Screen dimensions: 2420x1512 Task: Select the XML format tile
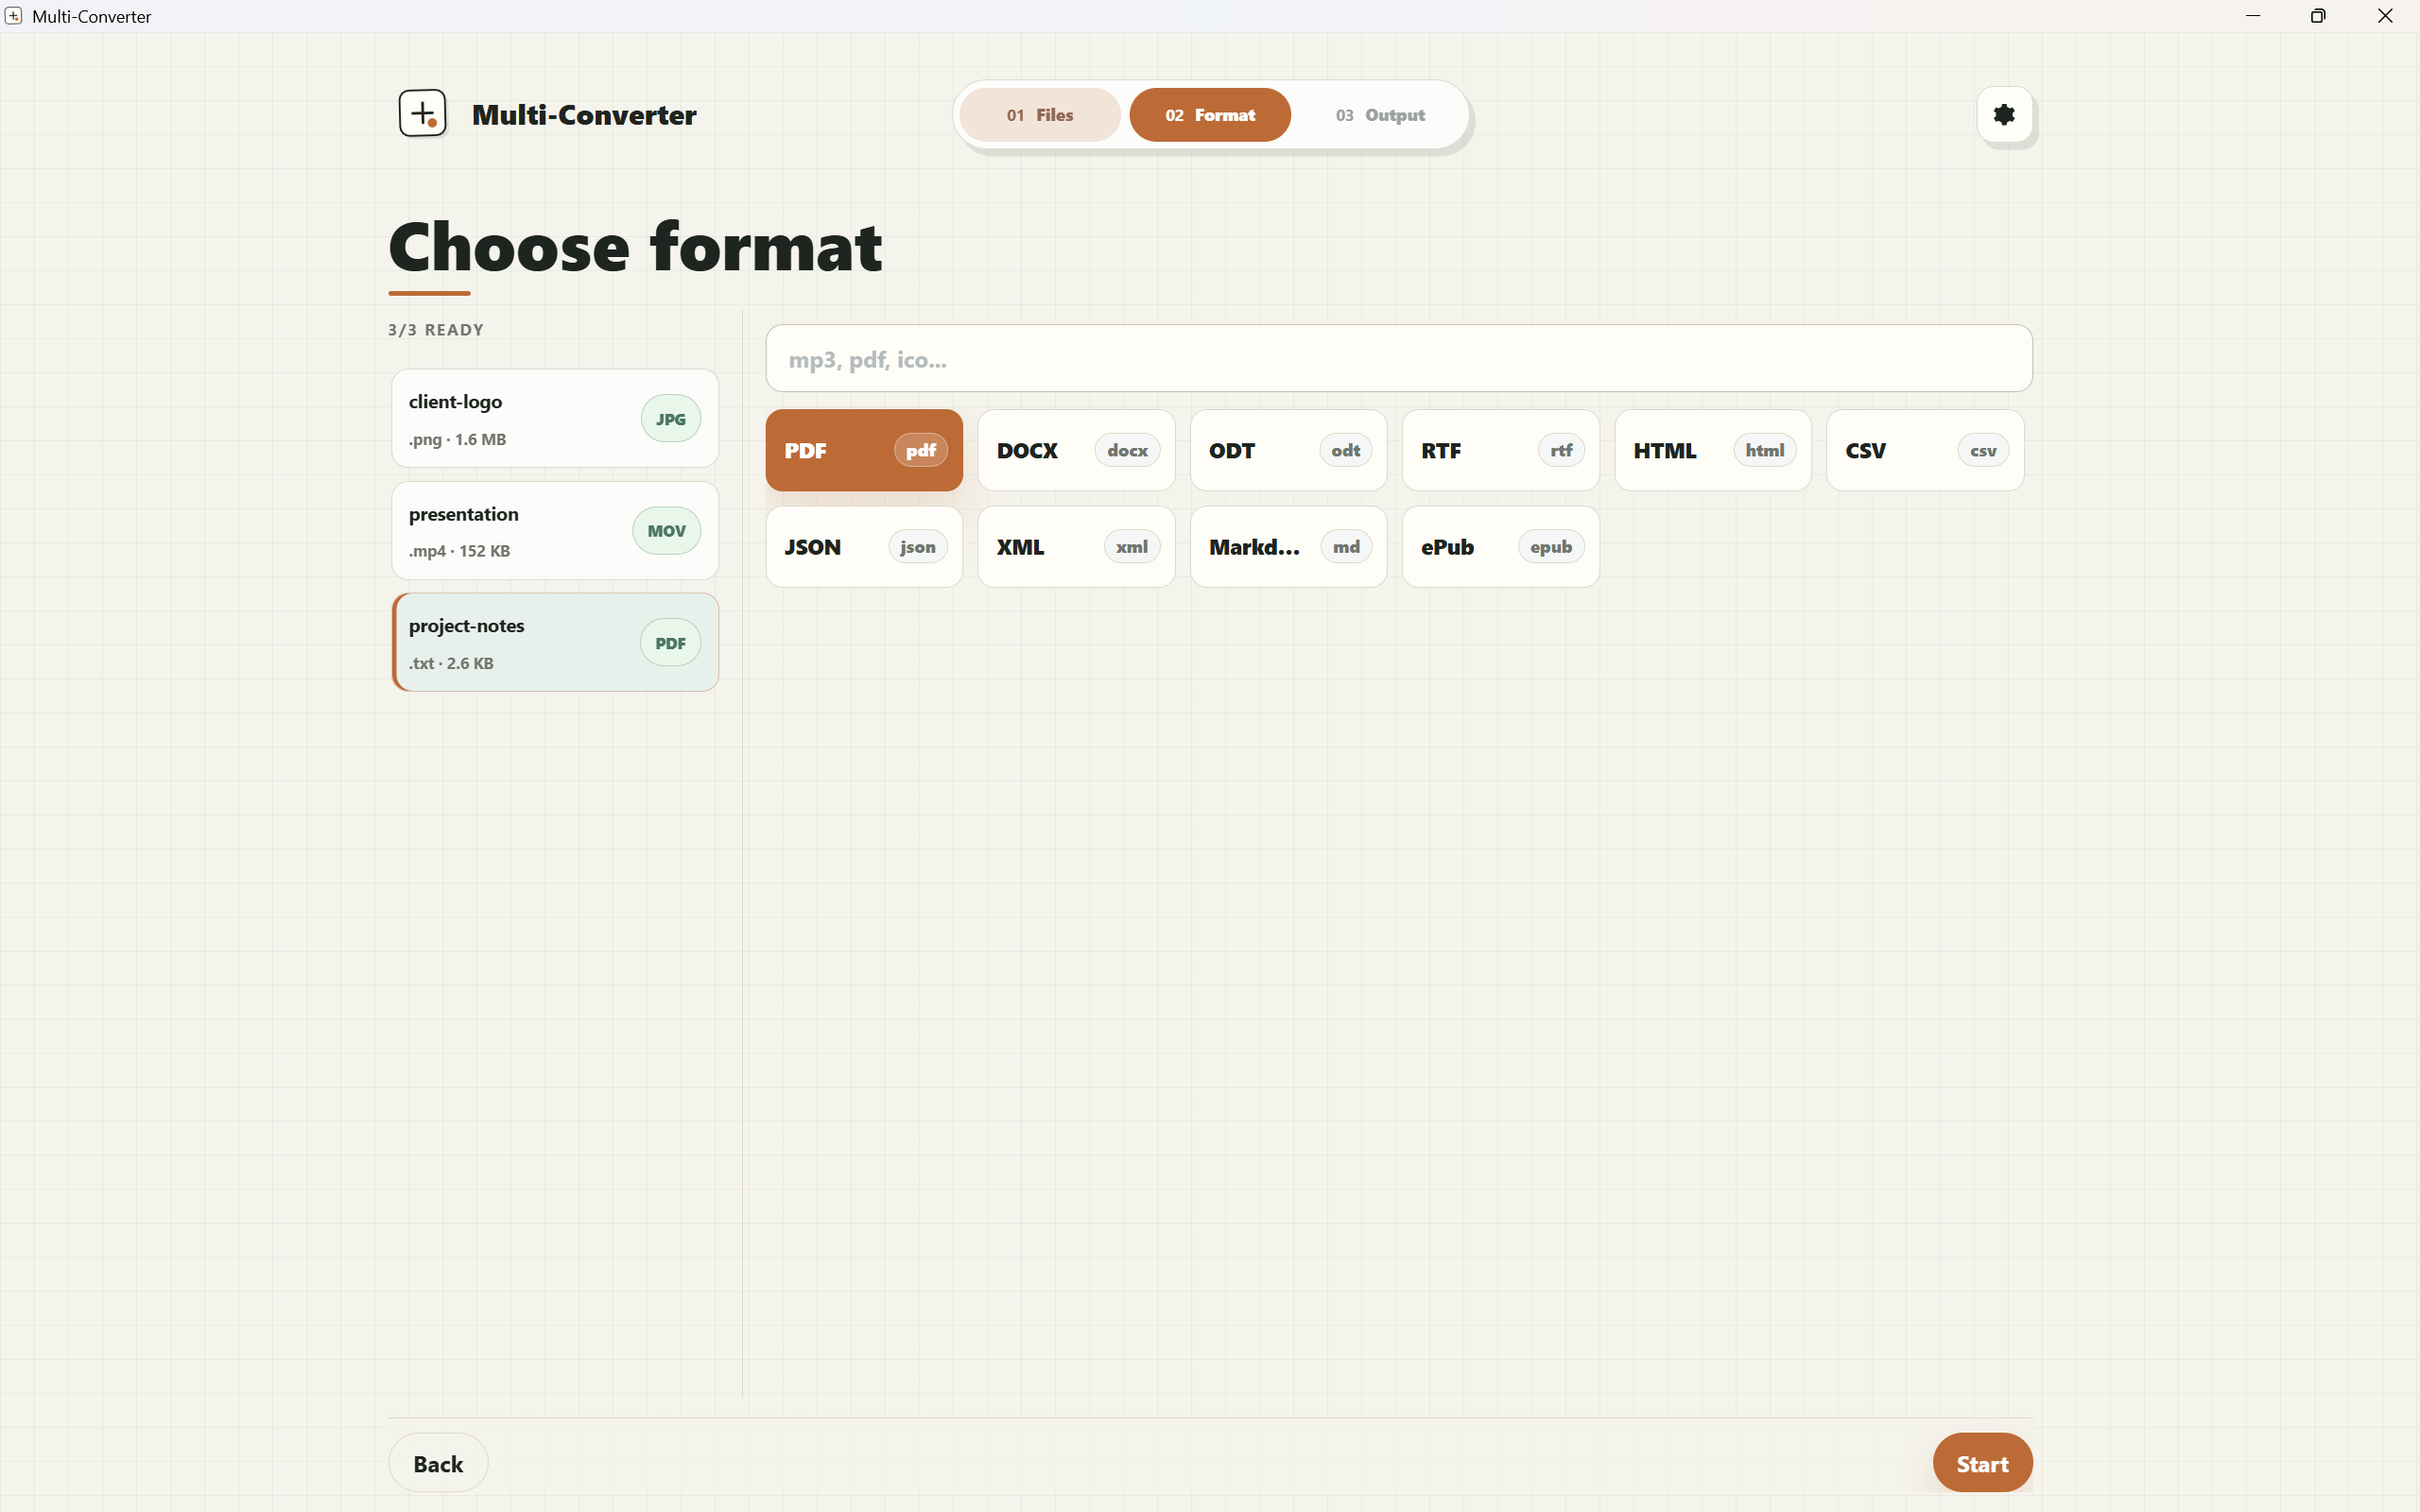(x=1076, y=547)
